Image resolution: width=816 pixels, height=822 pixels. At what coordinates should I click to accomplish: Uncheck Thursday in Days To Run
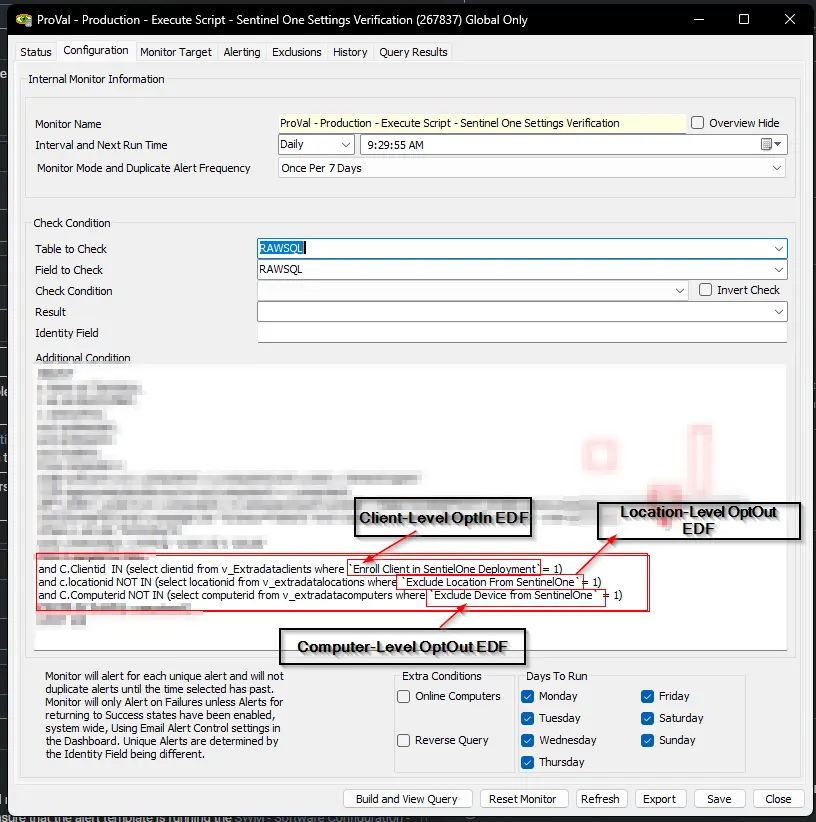527,762
